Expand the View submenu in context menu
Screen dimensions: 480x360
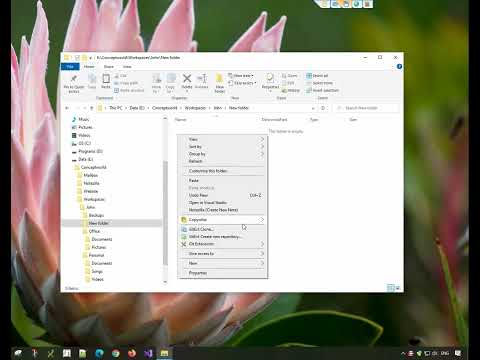[x=222, y=139]
